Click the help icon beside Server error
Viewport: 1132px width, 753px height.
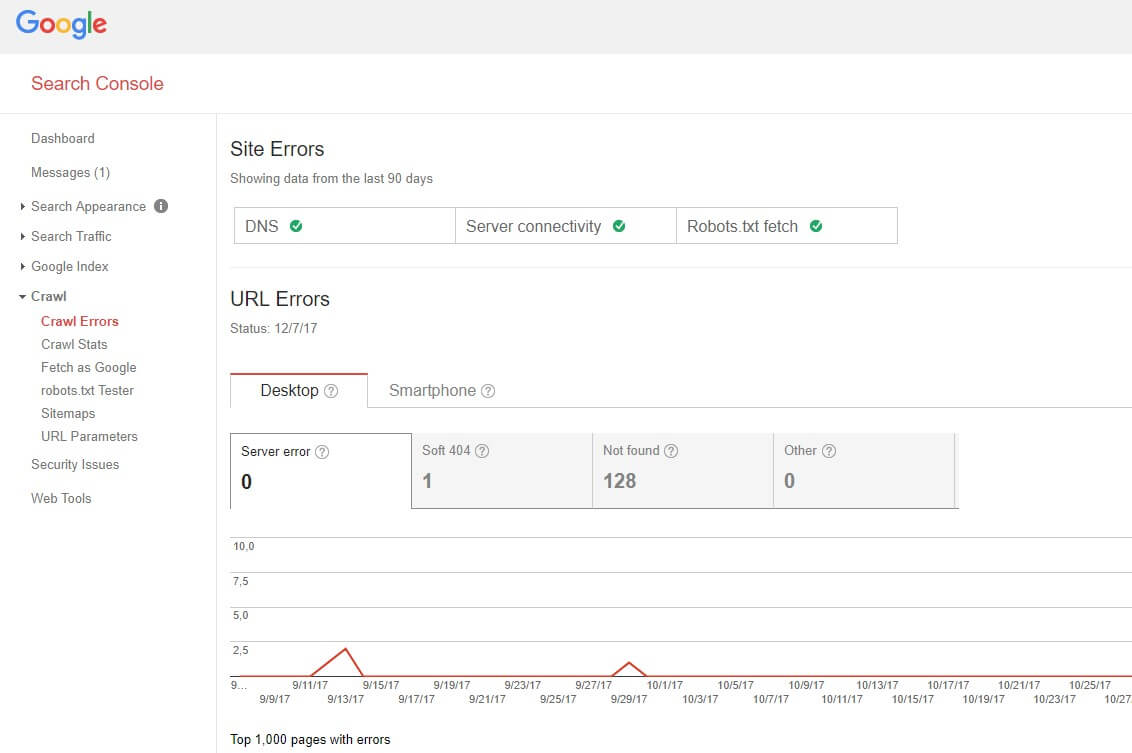(x=322, y=451)
